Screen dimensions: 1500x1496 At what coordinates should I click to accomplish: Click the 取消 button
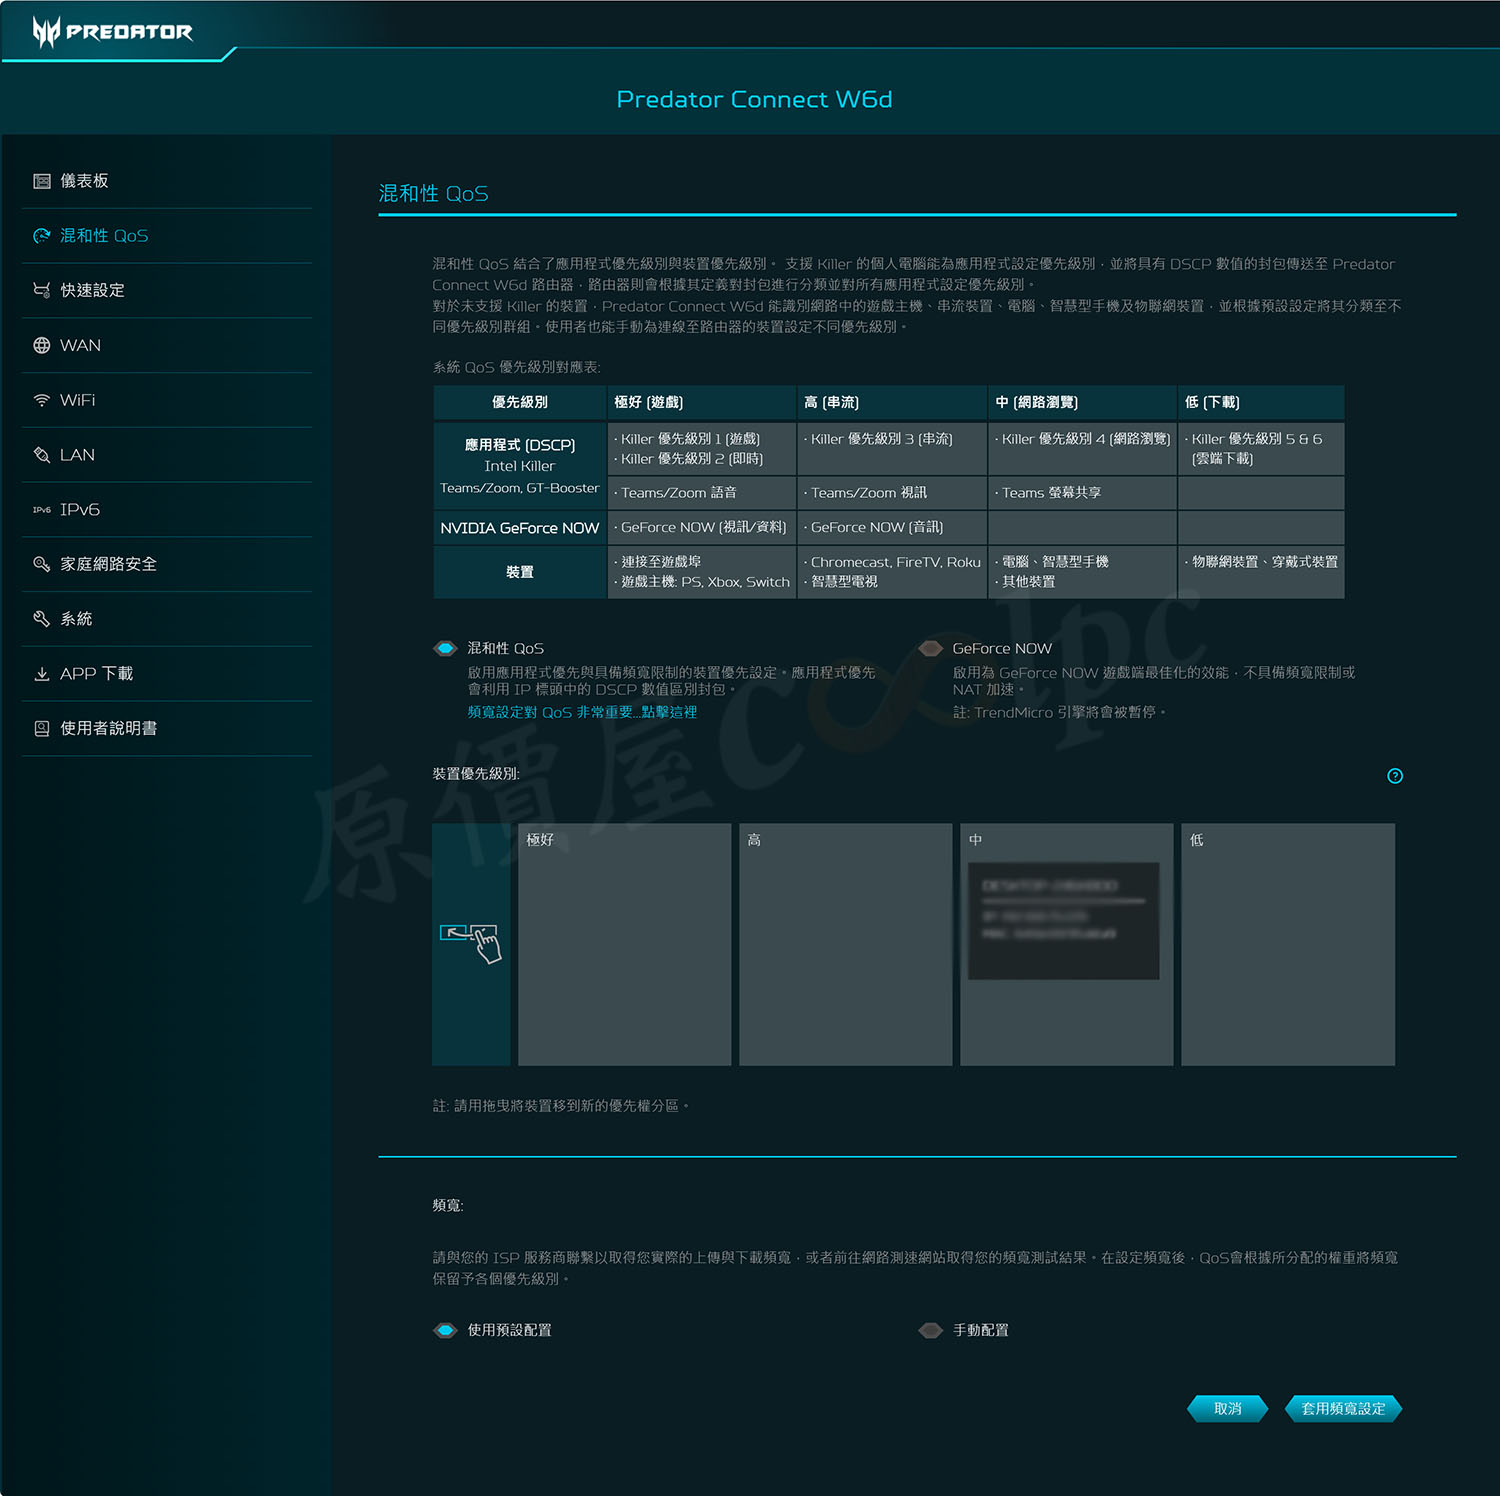pos(1227,1408)
